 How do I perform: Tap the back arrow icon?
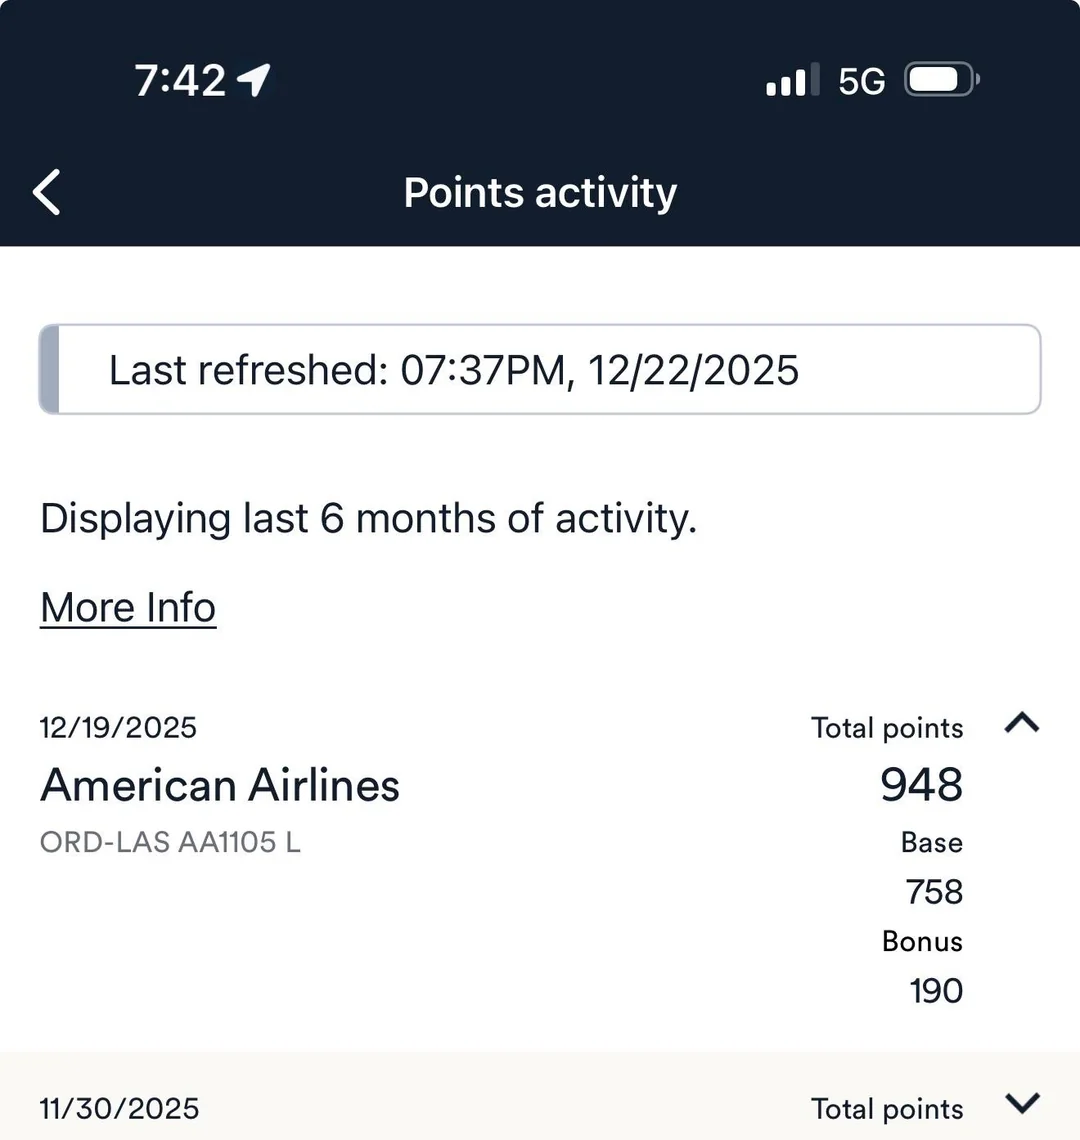[x=47, y=192]
